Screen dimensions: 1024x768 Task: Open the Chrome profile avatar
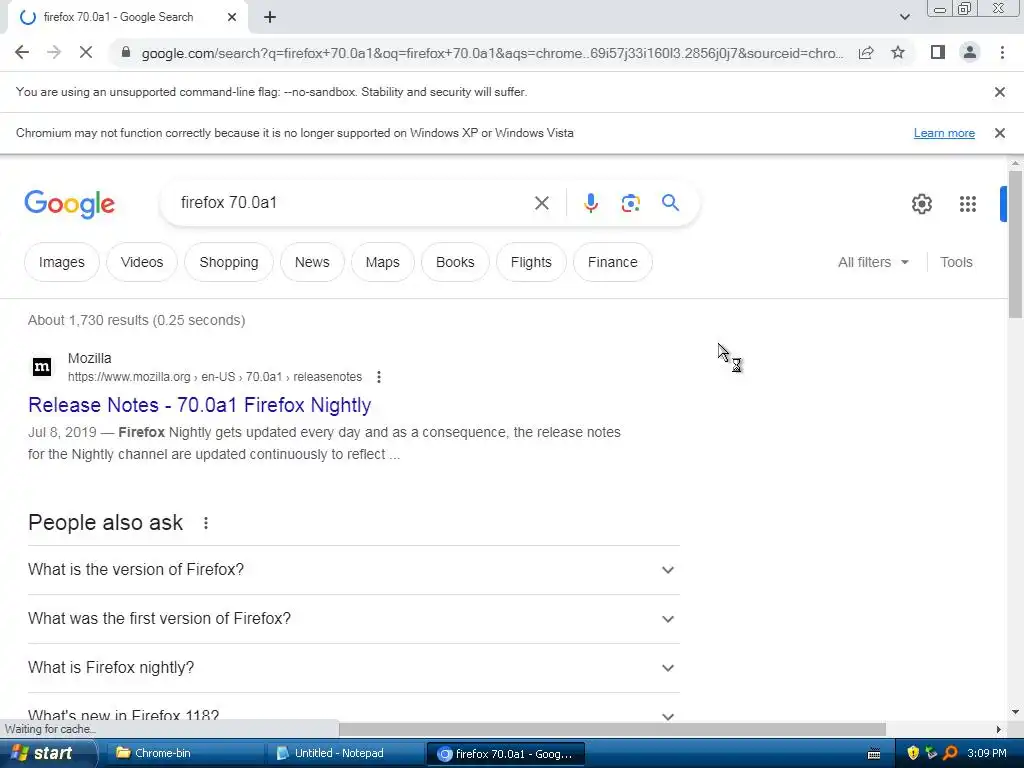(x=970, y=52)
